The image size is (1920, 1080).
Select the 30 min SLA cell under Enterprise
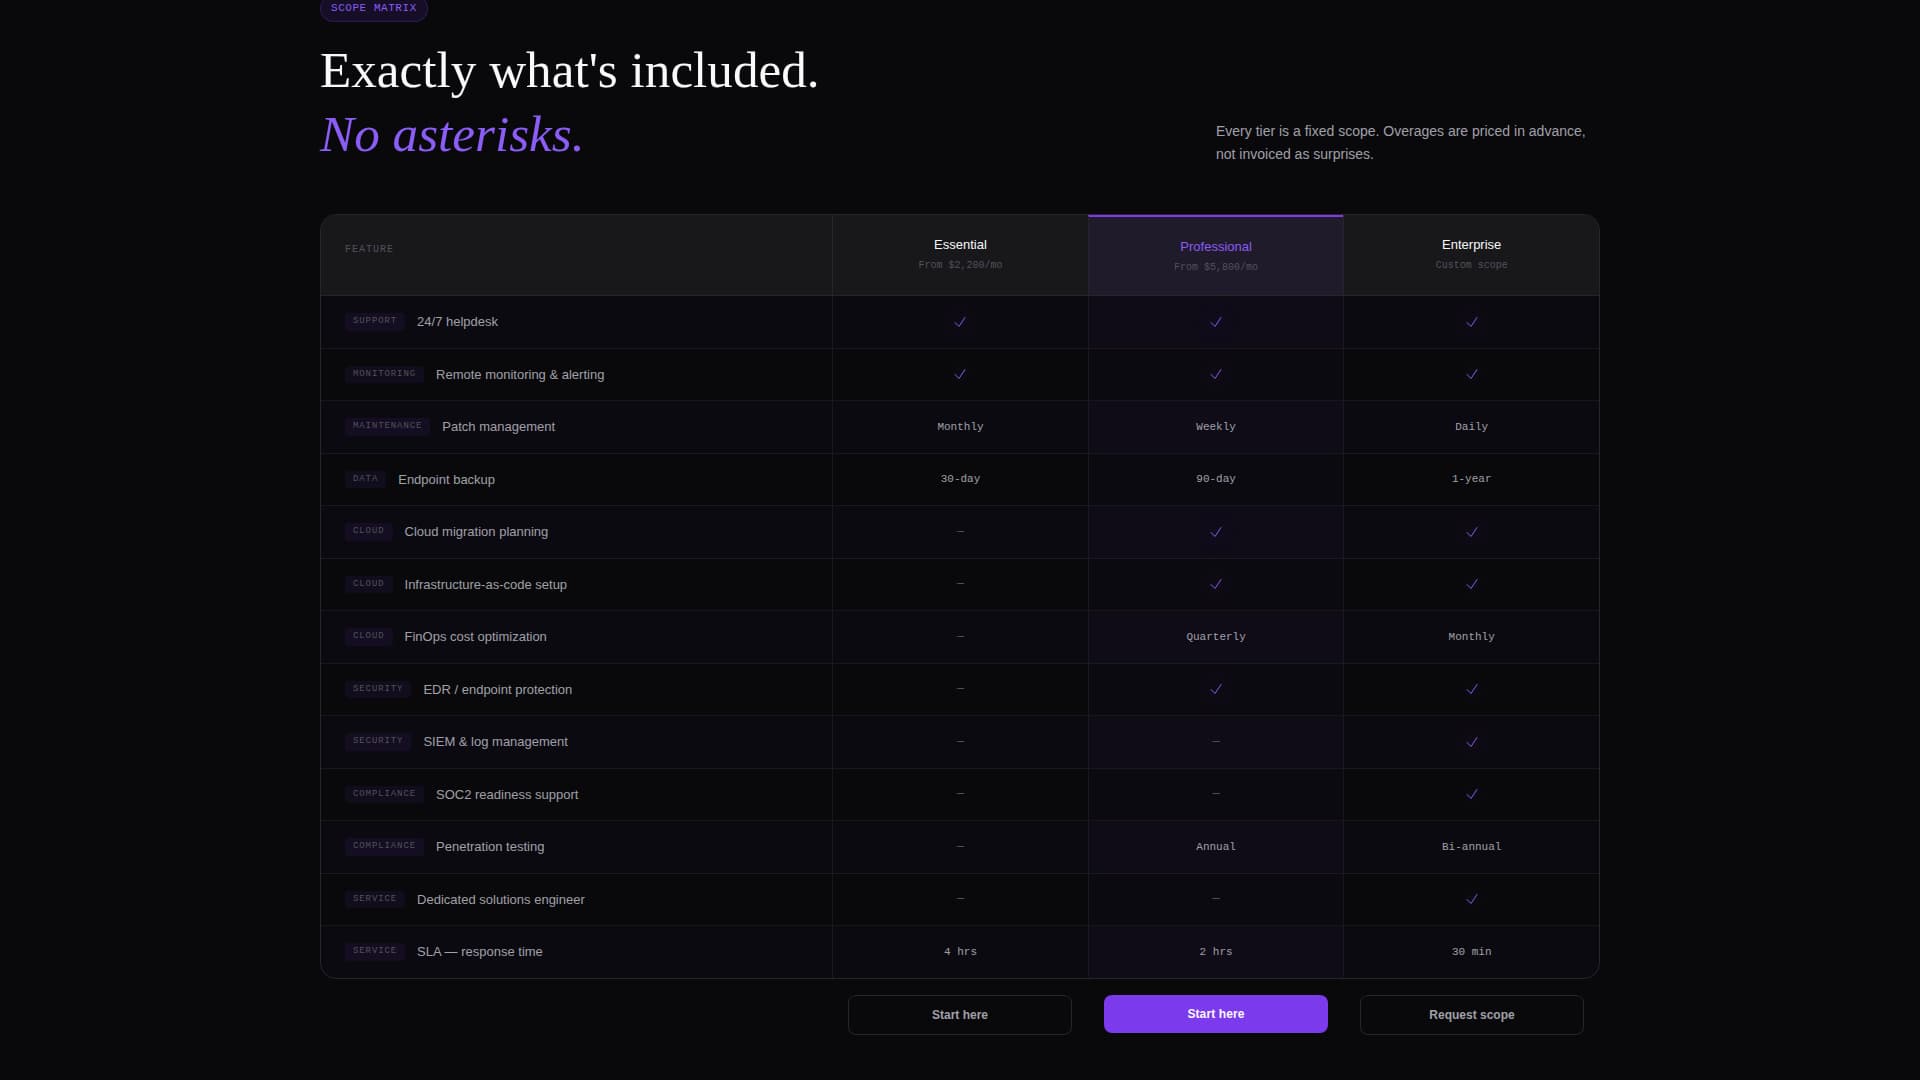point(1470,951)
